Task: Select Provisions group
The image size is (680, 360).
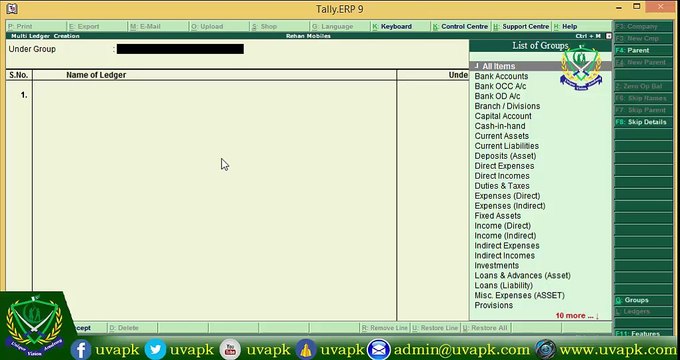Action: (494, 306)
